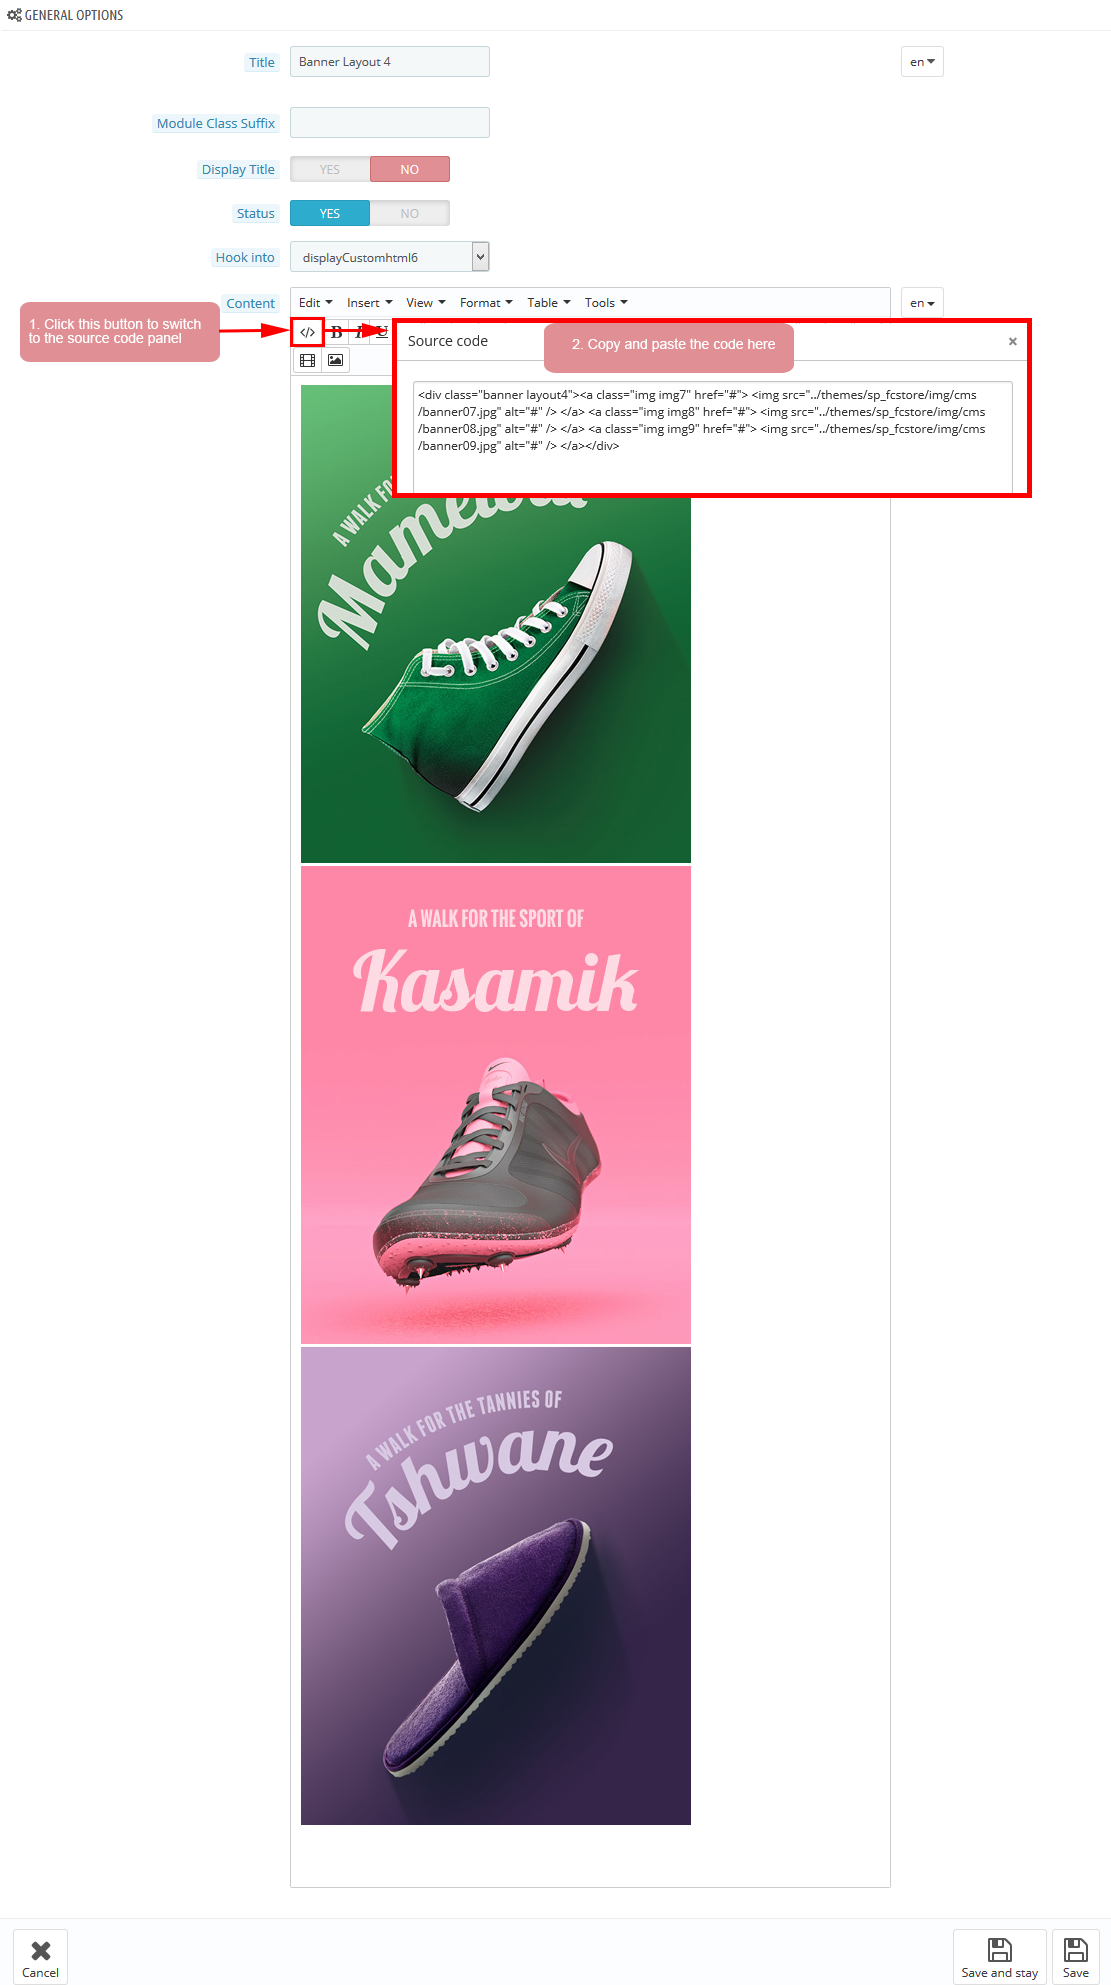
Task: Toggle bold formatting in the editor
Action: tap(337, 332)
